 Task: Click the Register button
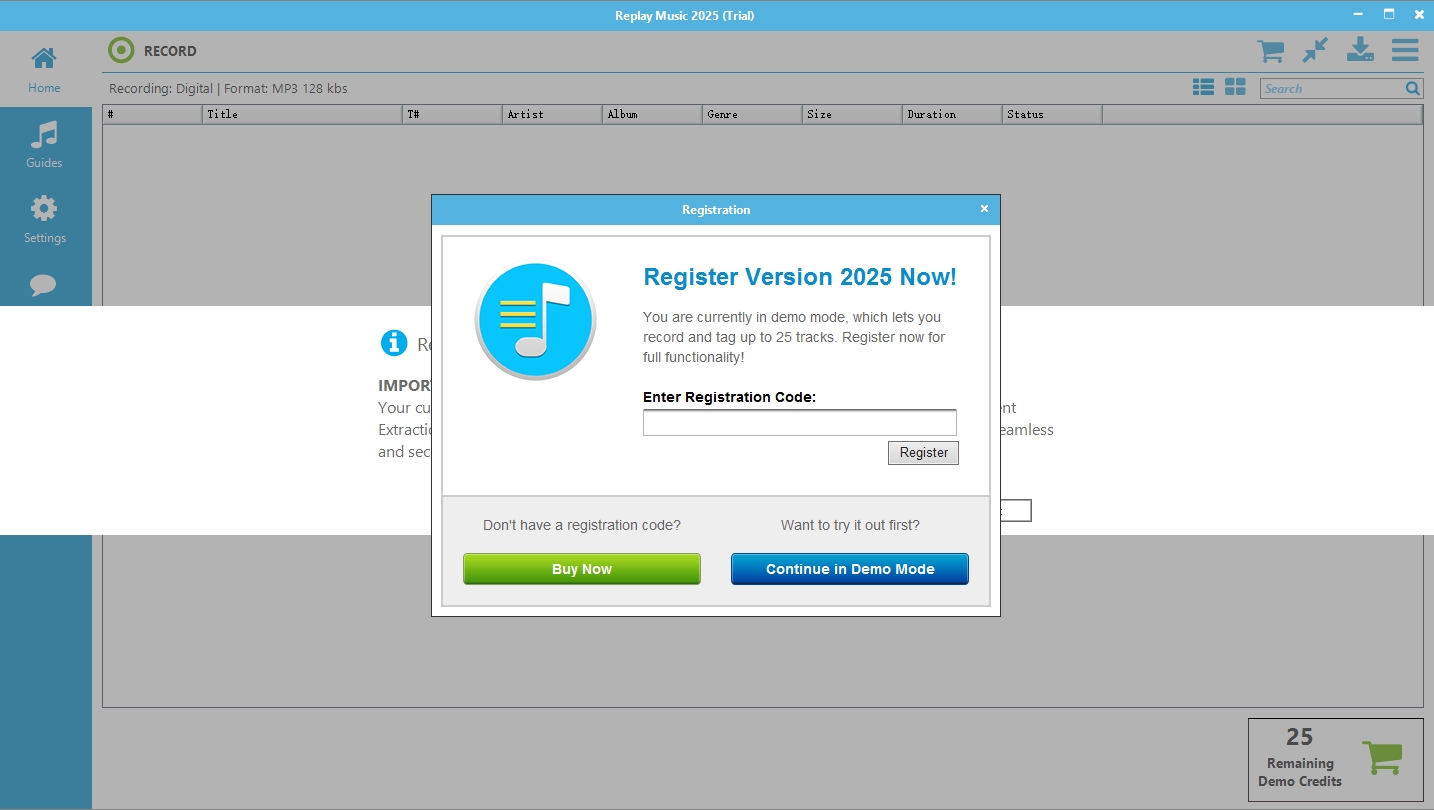pos(924,453)
